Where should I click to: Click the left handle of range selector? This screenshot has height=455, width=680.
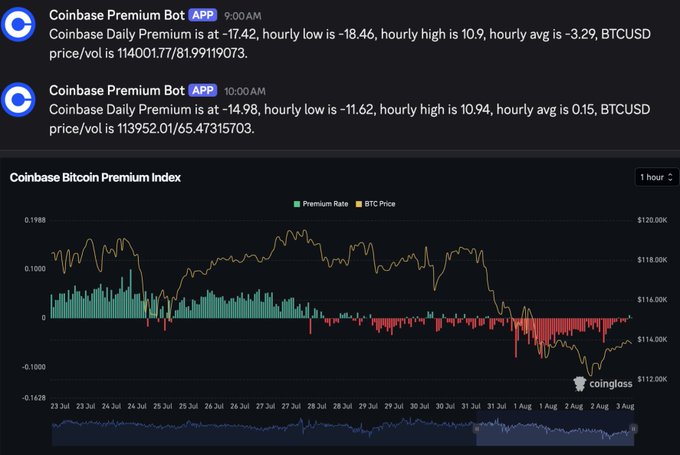point(476,429)
